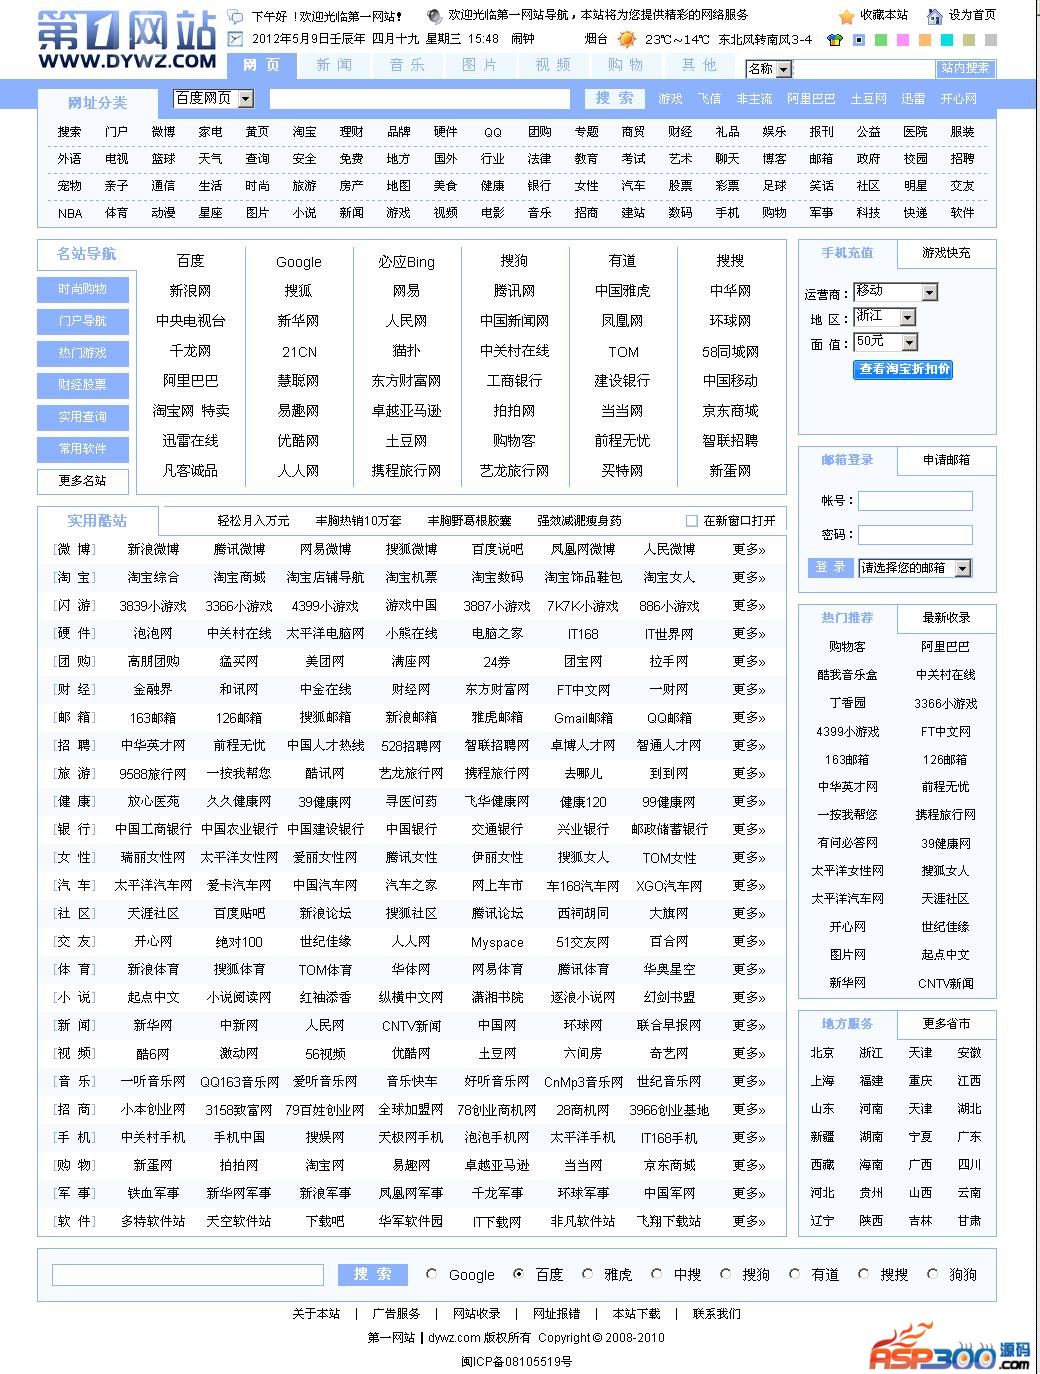Click the sun weather icon

pyautogui.click(x=627, y=40)
